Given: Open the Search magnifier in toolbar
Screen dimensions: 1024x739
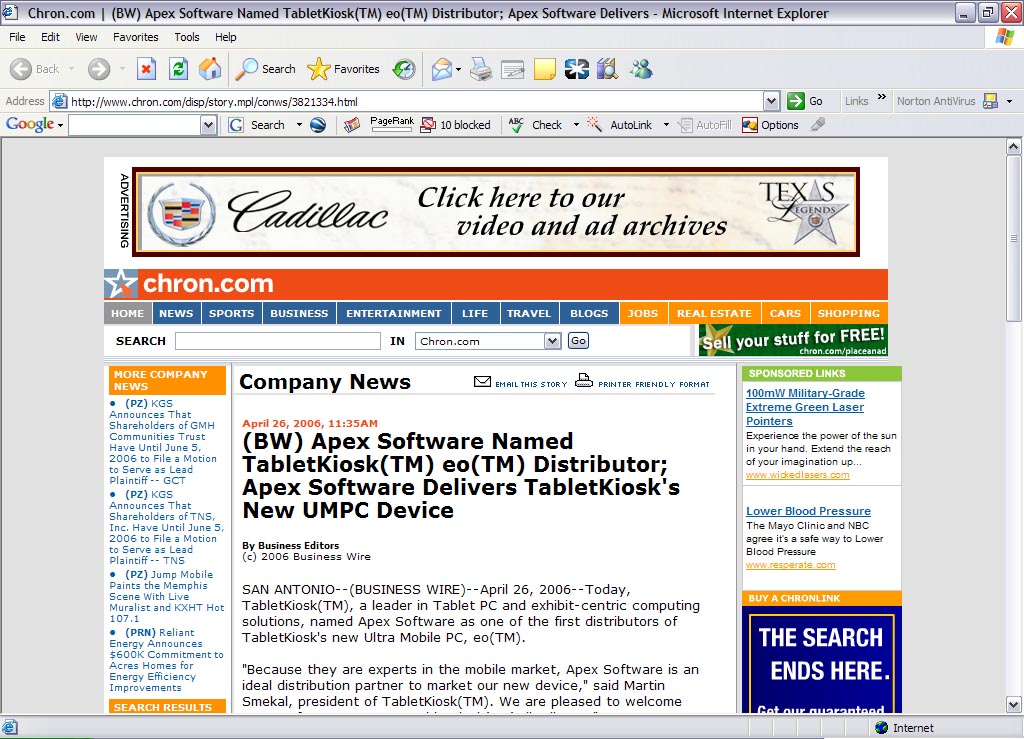Looking at the screenshot, I should click(264, 69).
